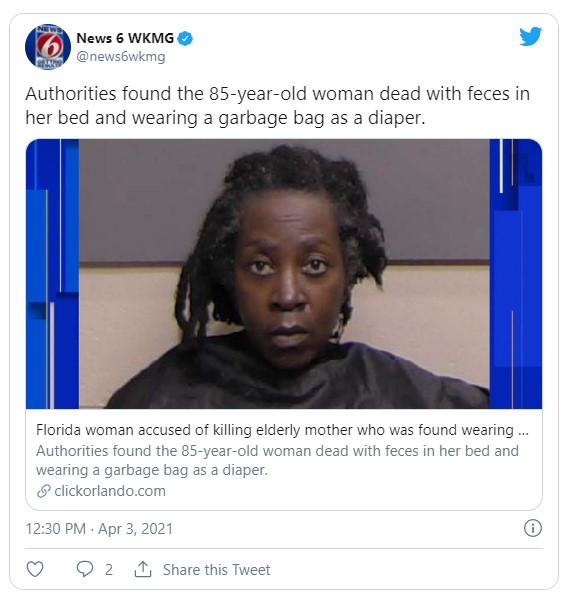
Task: Open the tweet info circle icon
Action: [532, 528]
